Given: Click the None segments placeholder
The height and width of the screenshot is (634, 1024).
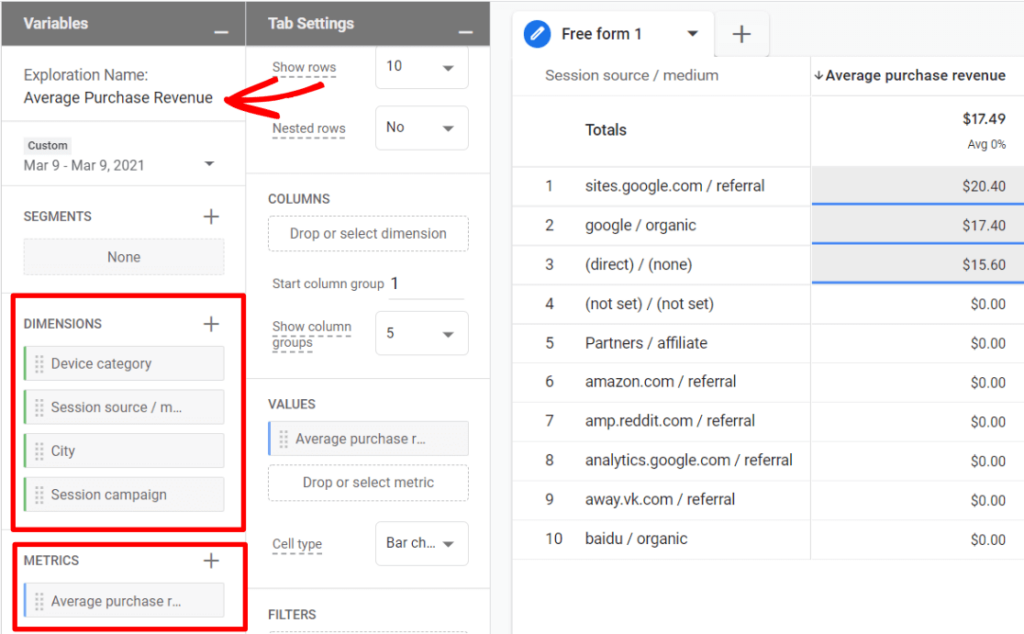Looking at the screenshot, I should click(x=123, y=256).
